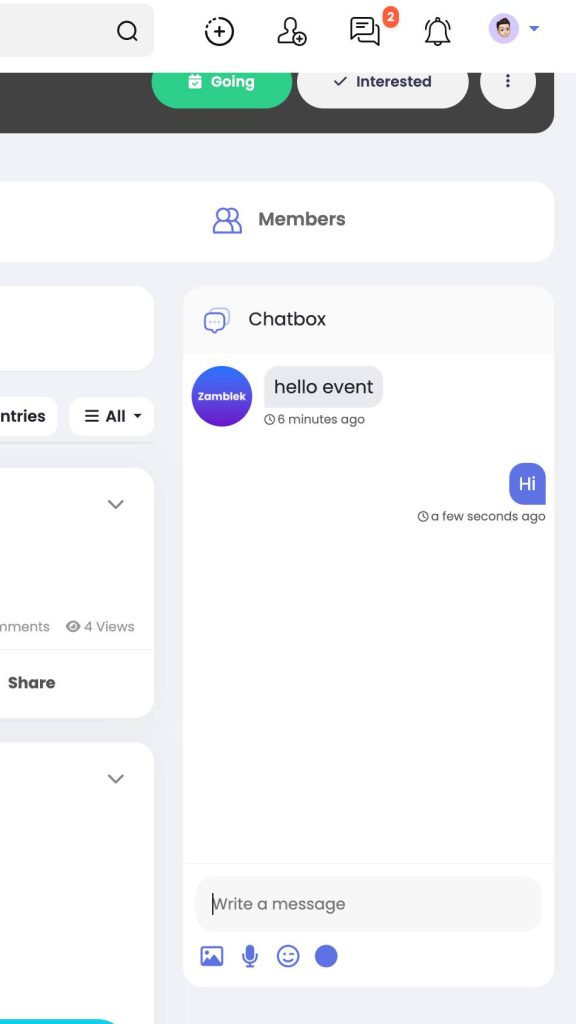
Task: Open the create new plus-circle icon
Action: click(219, 31)
